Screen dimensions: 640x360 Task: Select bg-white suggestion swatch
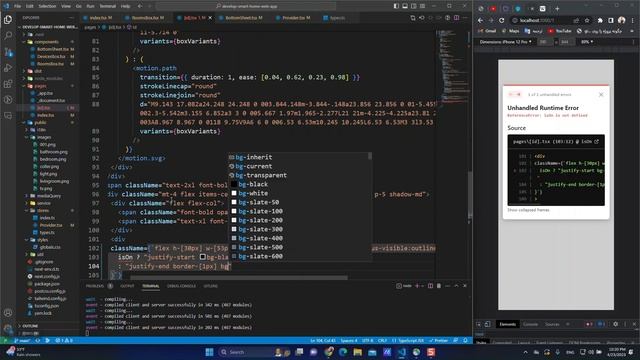(234, 193)
